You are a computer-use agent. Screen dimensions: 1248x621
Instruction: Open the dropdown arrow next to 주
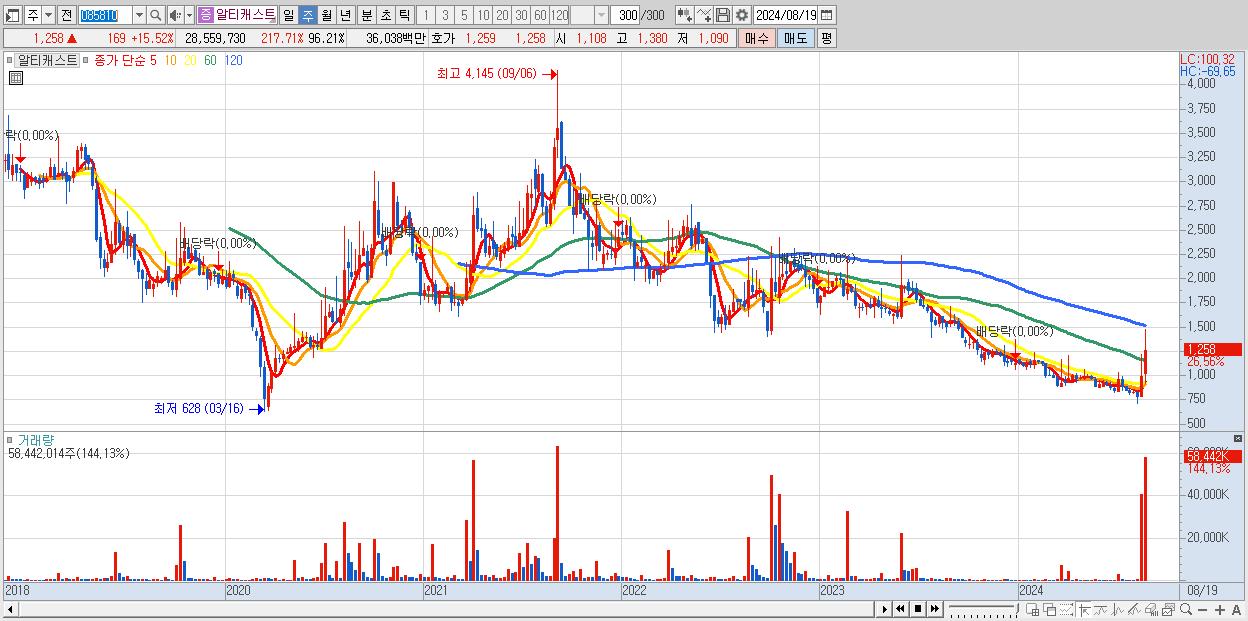tap(48, 15)
